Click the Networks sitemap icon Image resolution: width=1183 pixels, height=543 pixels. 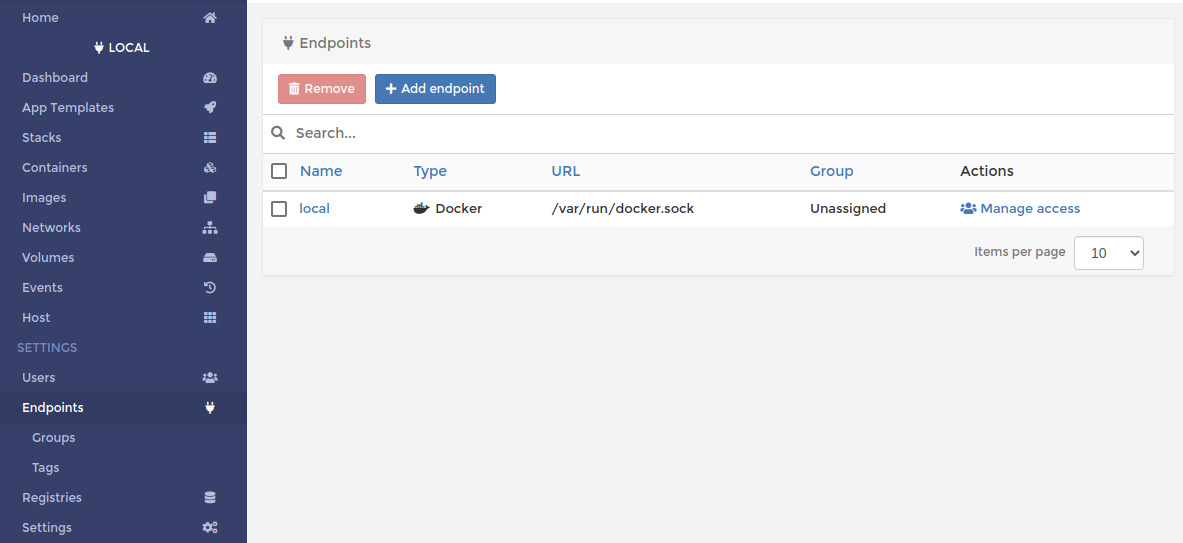[x=210, y=228]
